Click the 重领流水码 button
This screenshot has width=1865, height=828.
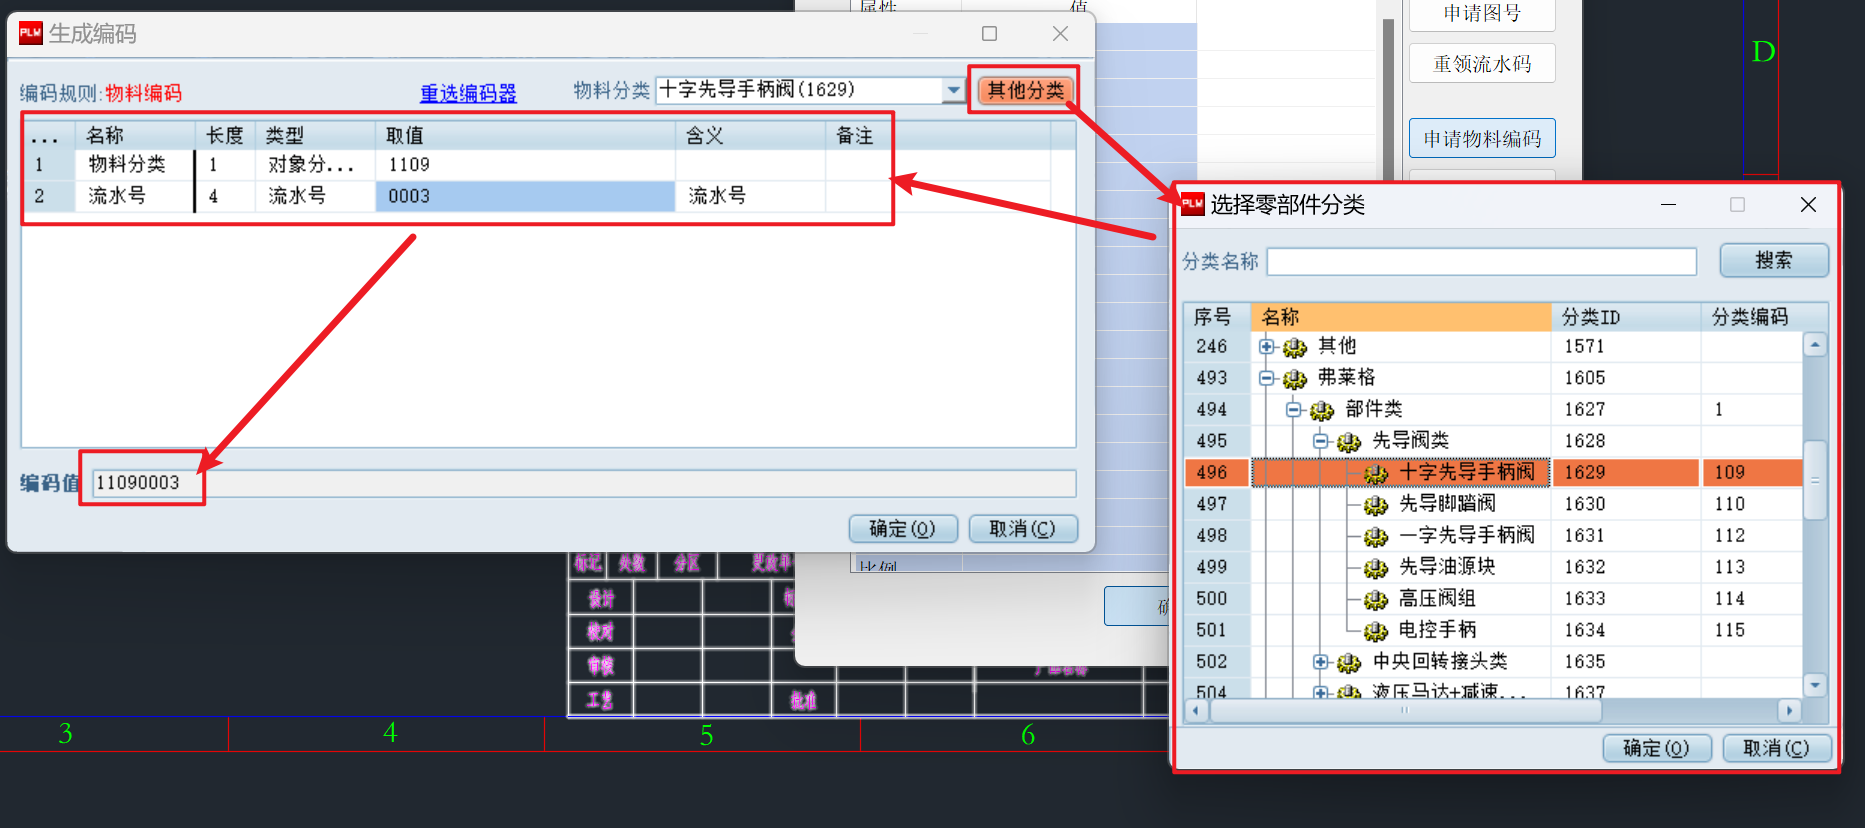pyautogui.click(x=1482, y=64)
